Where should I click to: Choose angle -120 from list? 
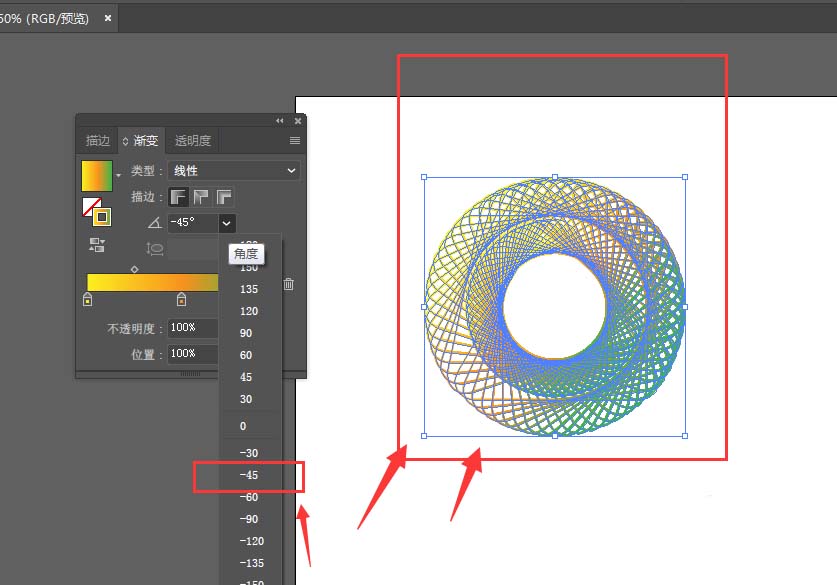click(x=252, y=541)
